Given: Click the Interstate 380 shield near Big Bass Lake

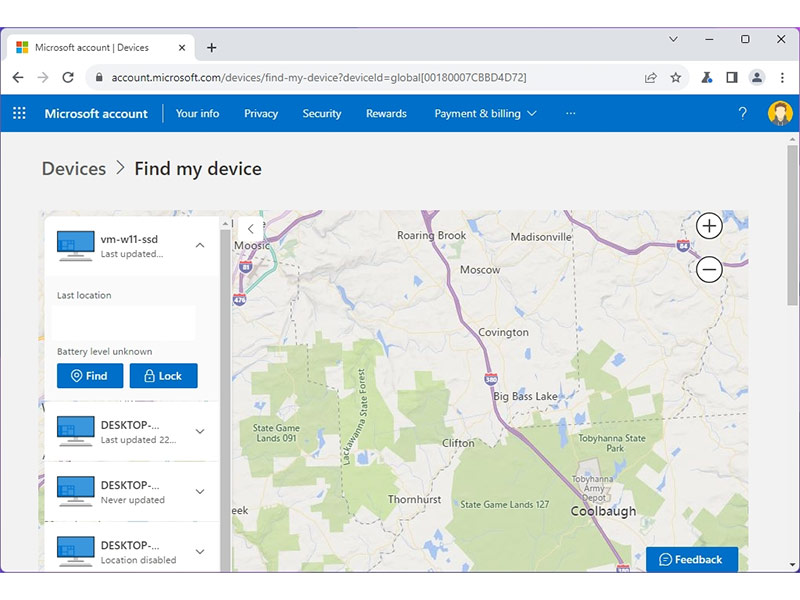Looking at the screenshot, I should [x=491, y=379].
